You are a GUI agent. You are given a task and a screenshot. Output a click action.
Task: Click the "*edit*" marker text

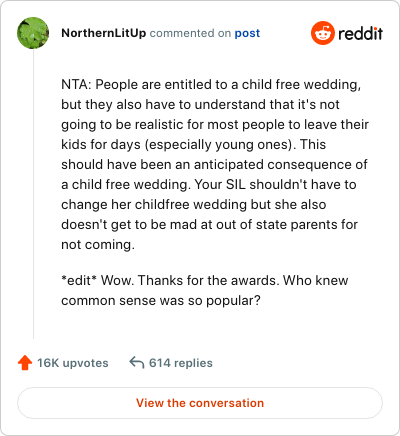[79, 280]
